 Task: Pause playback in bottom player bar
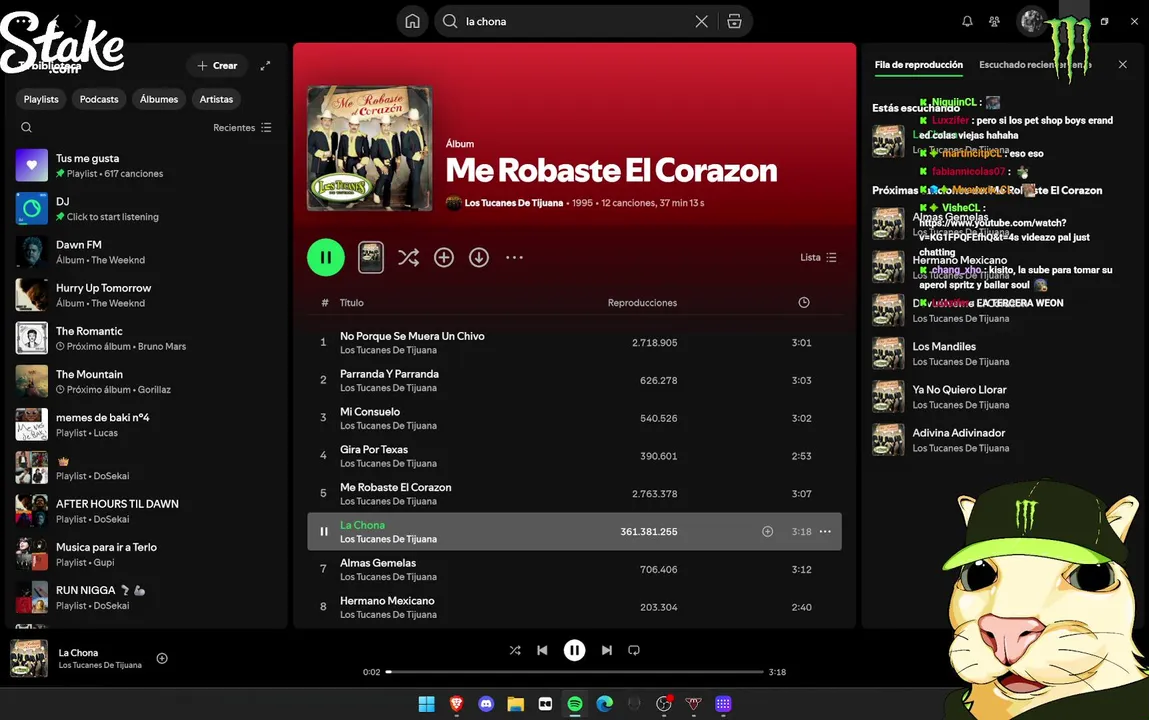[574, 650]
